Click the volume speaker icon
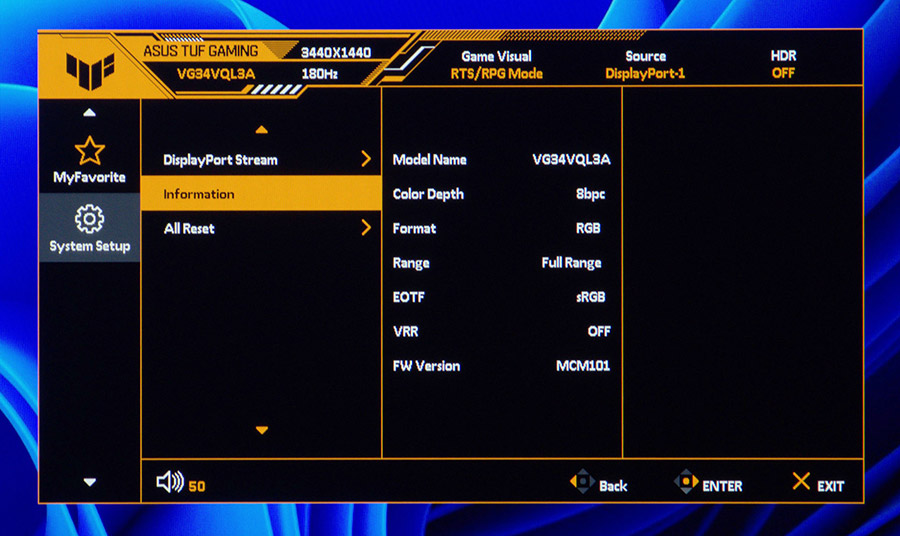The width and height of the screenshot is (900, 536). pos(170,482)
